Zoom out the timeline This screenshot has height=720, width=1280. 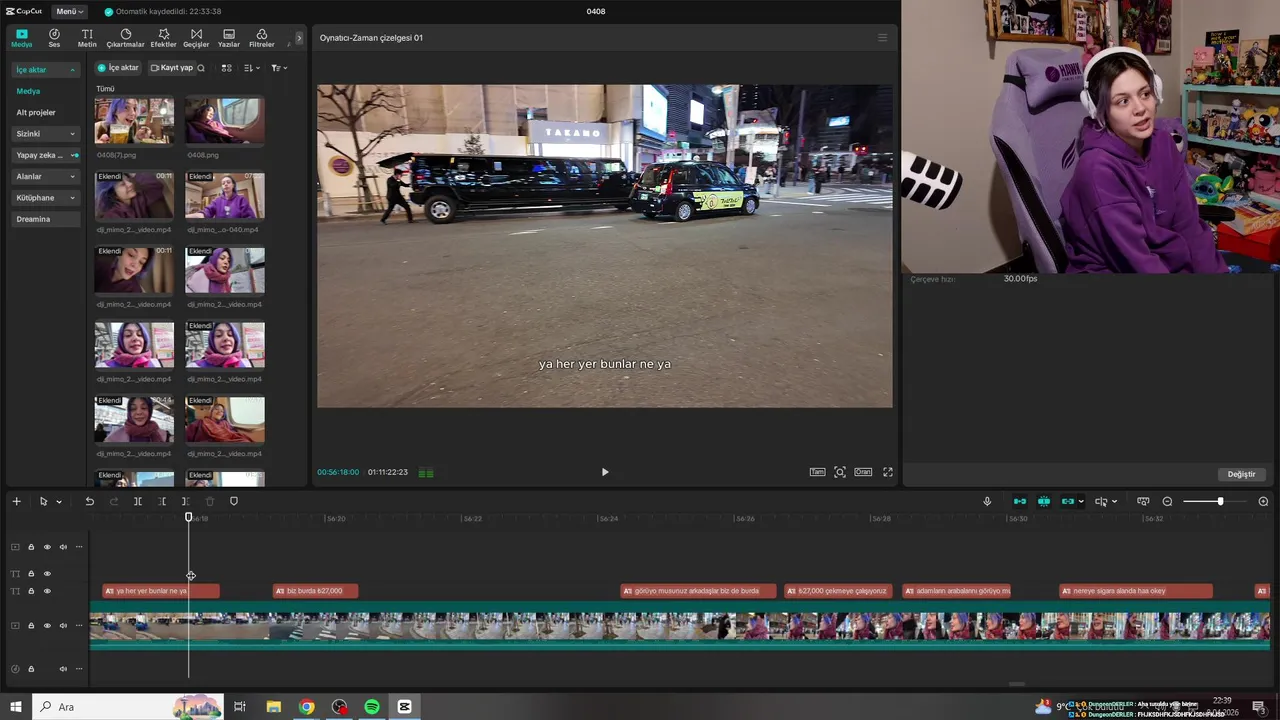1167,501
